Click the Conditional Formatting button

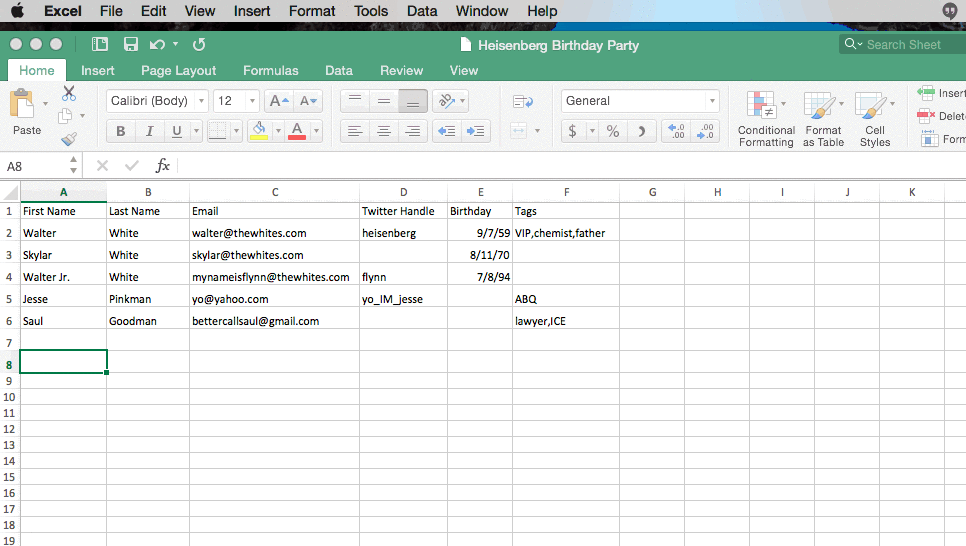click(766, 119)
